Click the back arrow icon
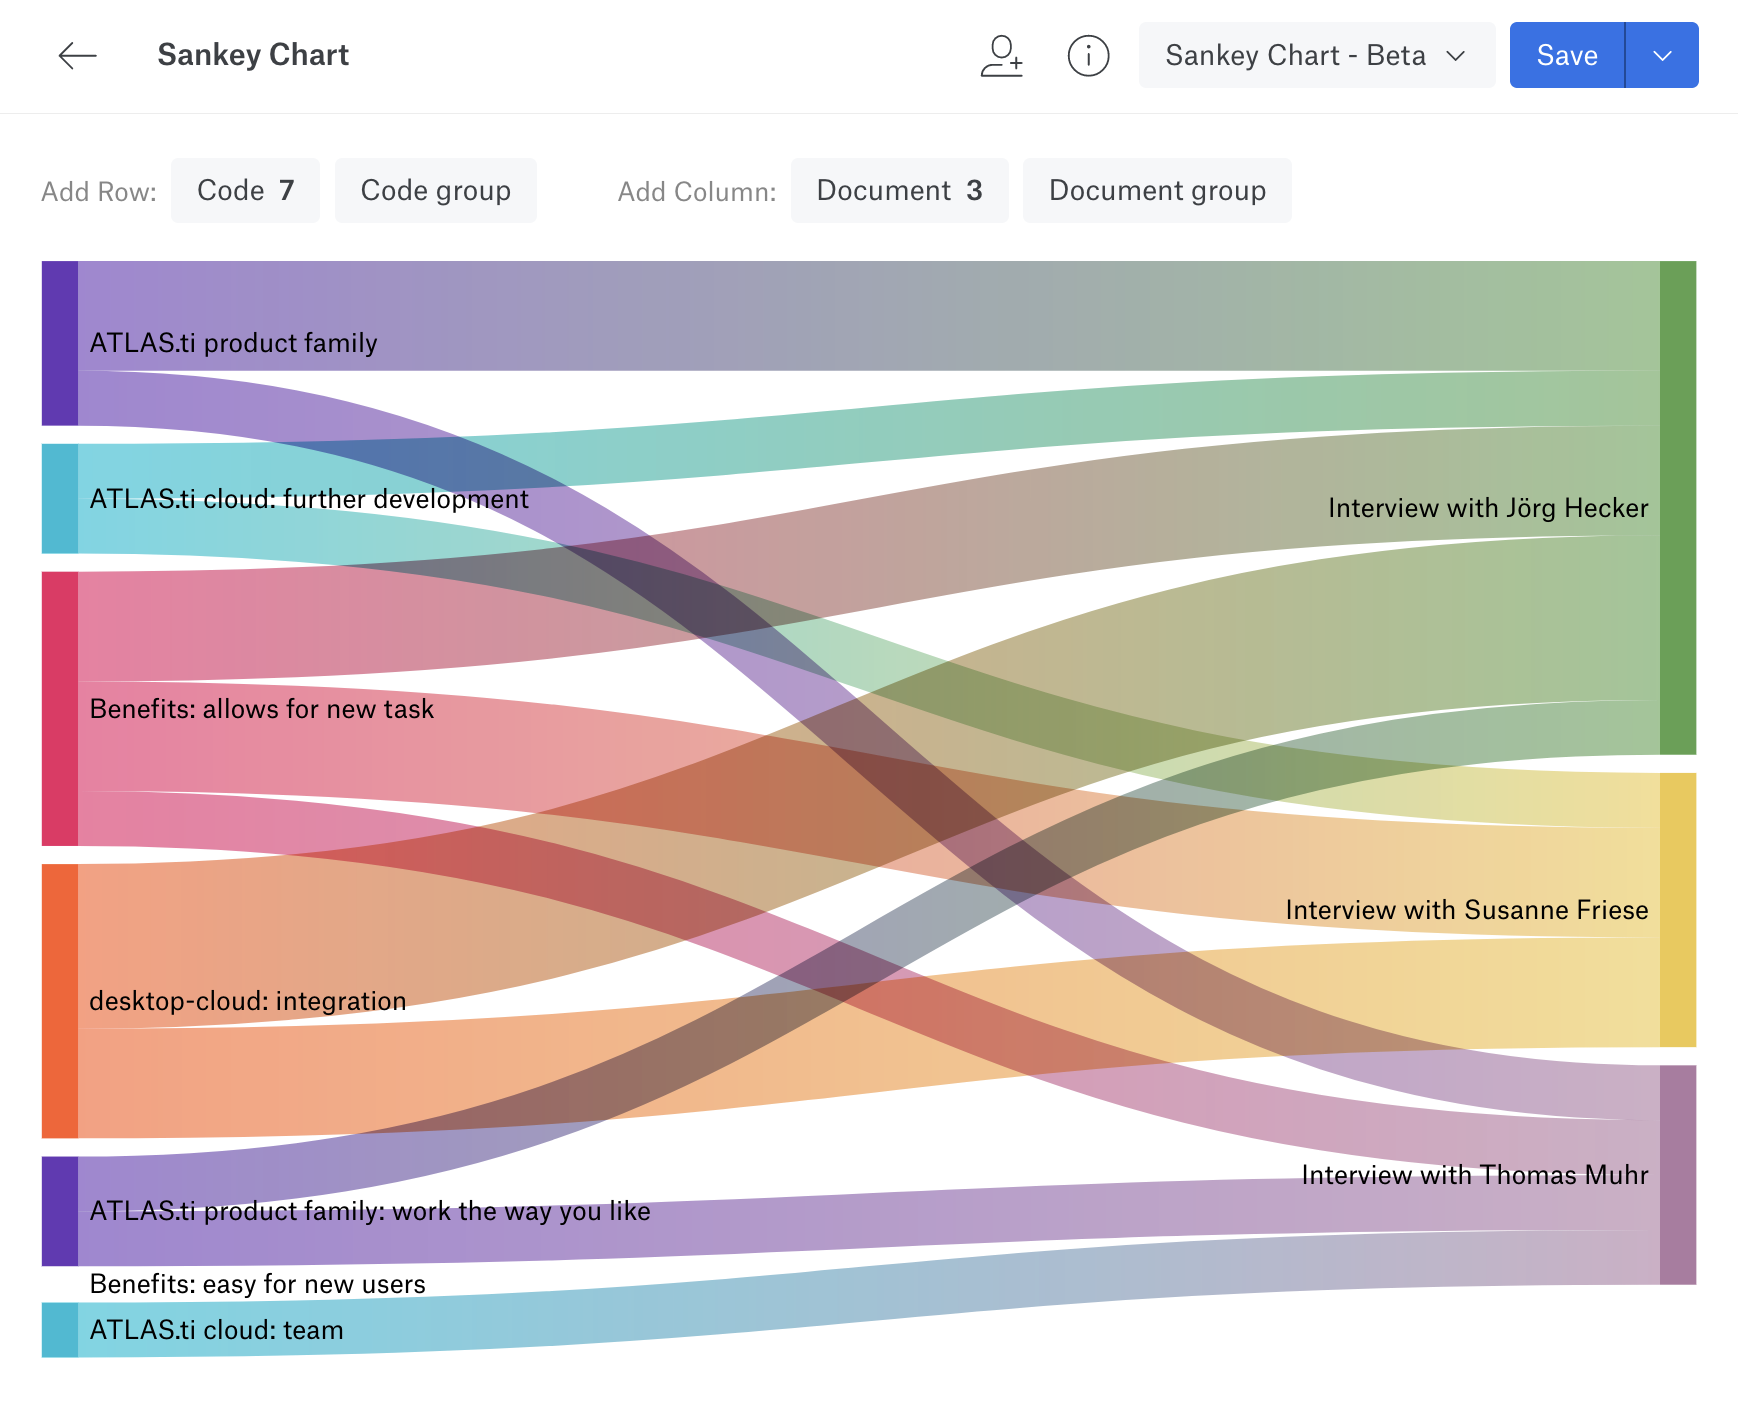The image size is (1738, 1412). (77, 56)
